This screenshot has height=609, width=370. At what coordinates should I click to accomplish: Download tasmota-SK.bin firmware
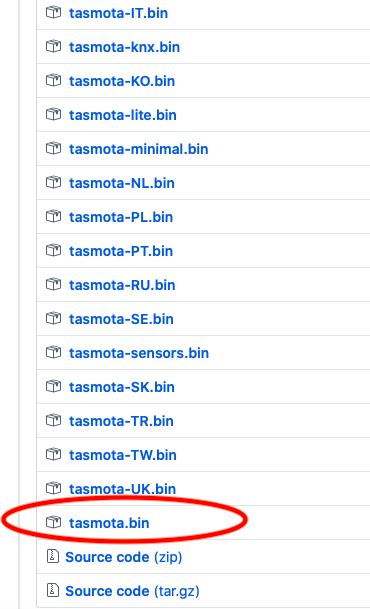[122, 387]
